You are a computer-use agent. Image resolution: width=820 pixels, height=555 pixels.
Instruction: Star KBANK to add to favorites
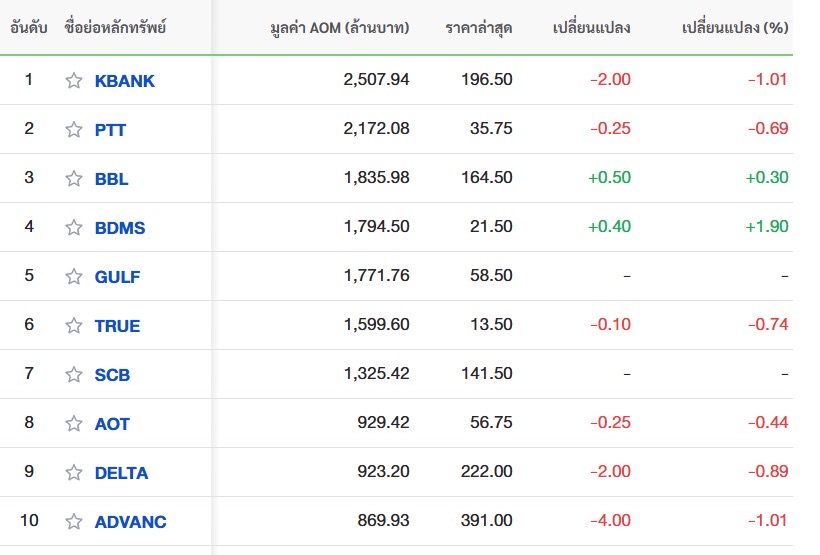[74, 81]
